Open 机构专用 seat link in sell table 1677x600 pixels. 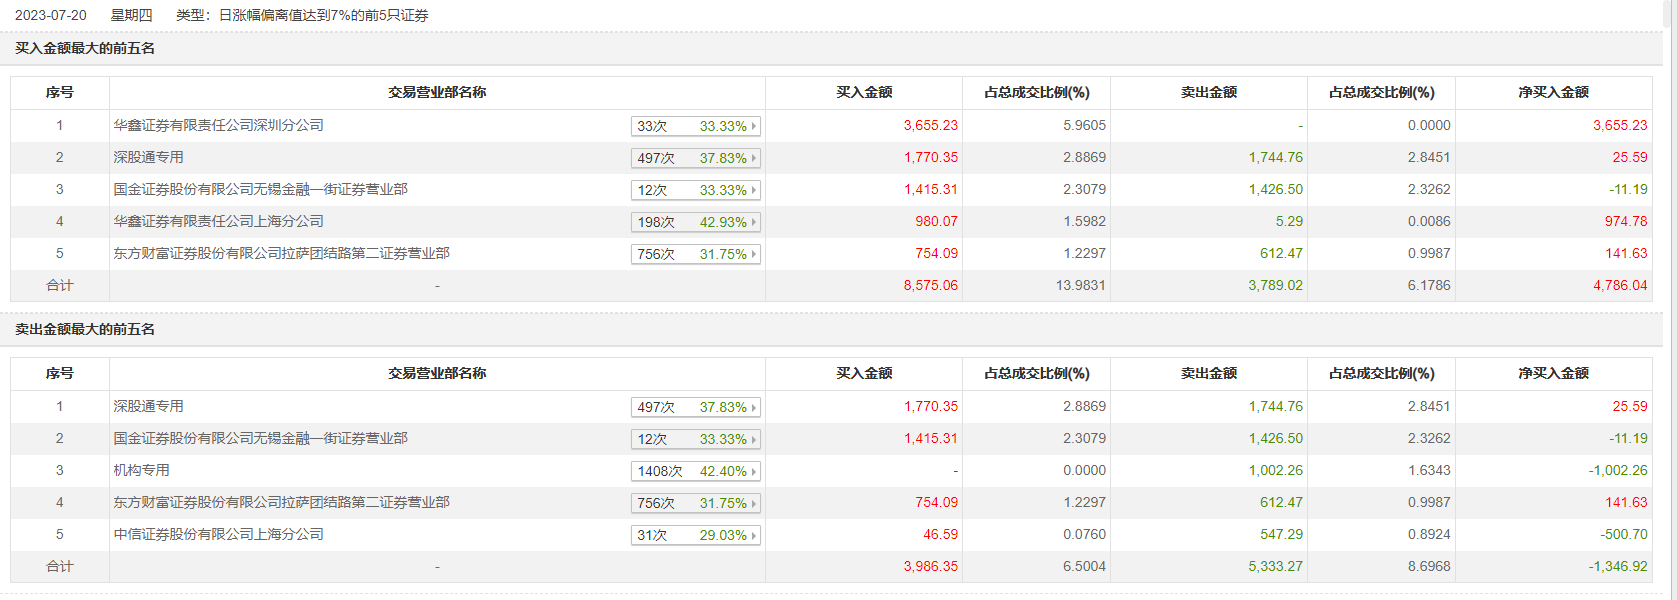pos(141,470)
